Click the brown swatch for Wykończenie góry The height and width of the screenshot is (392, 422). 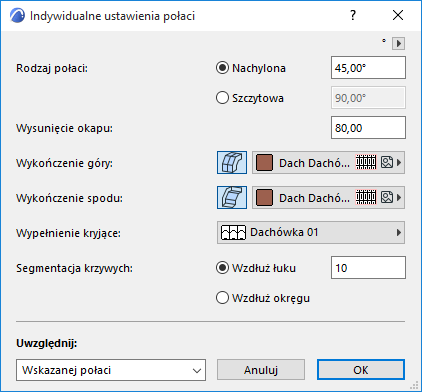pyautogui.click(x=264, y=163)
